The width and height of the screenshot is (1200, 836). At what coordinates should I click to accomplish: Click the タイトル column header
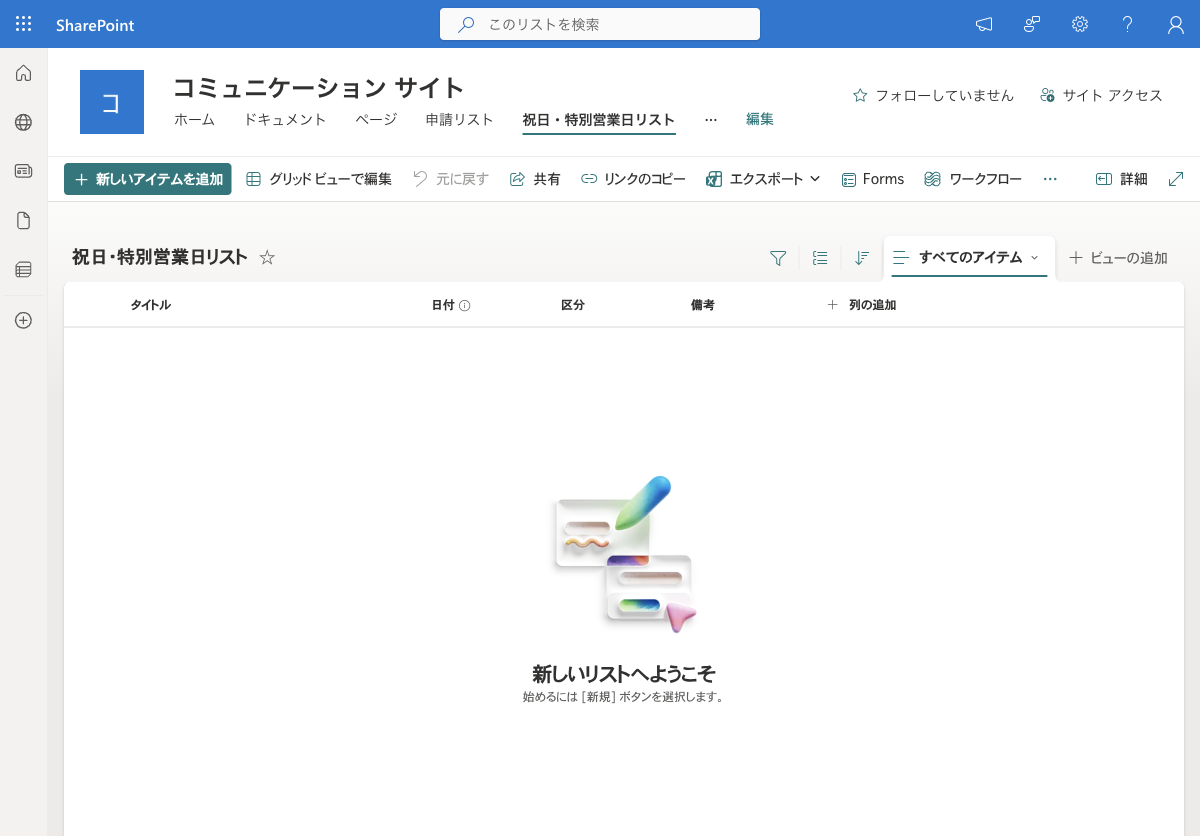151,305
